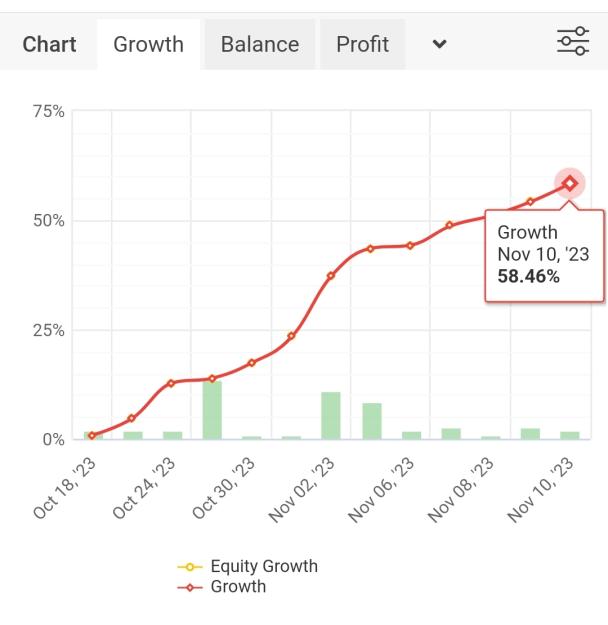The height and width of the screenshot is (625, 608).
Task: Select the highlighted Nov 10 data point
Action: (x=570, y=183)
